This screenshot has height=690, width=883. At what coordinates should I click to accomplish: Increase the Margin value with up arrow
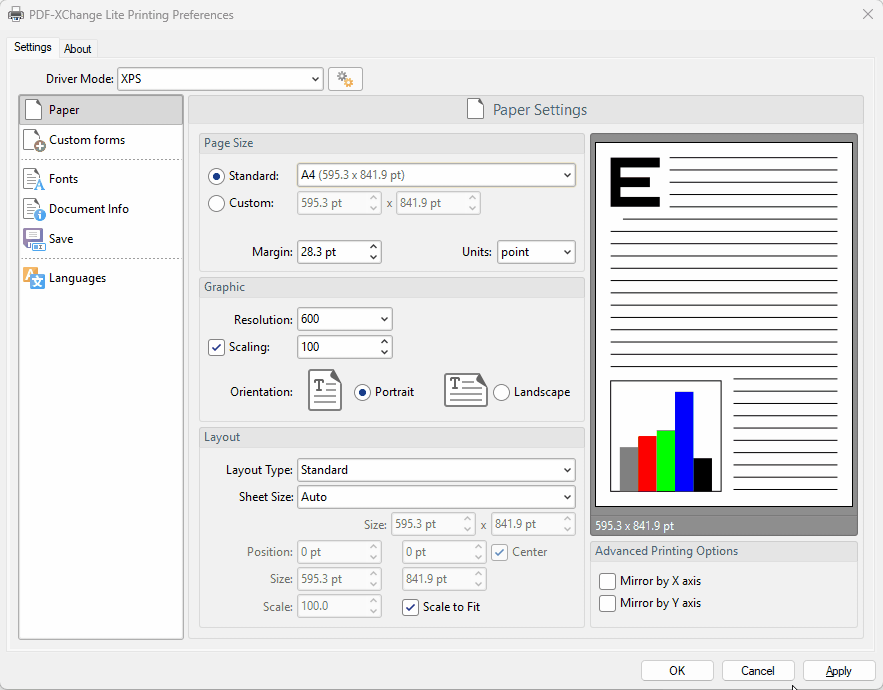pyautogui.click(x=374, y=246)
